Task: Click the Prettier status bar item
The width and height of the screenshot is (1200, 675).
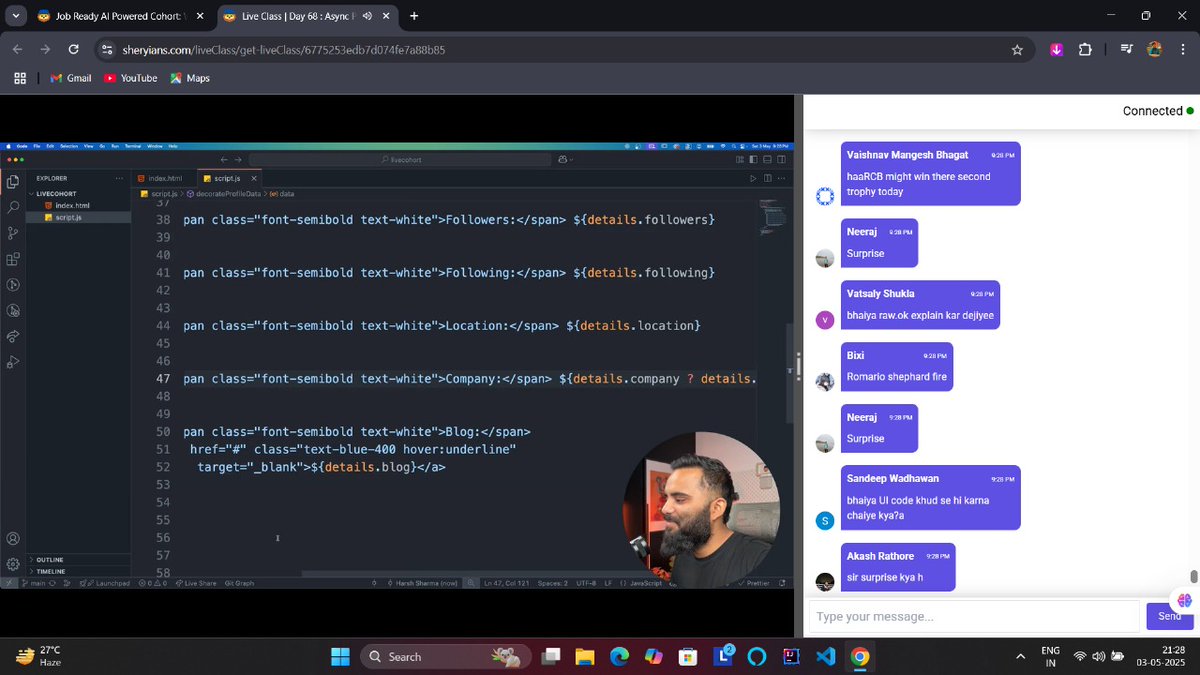Action: pyautogui.click(x=754, y=583)
